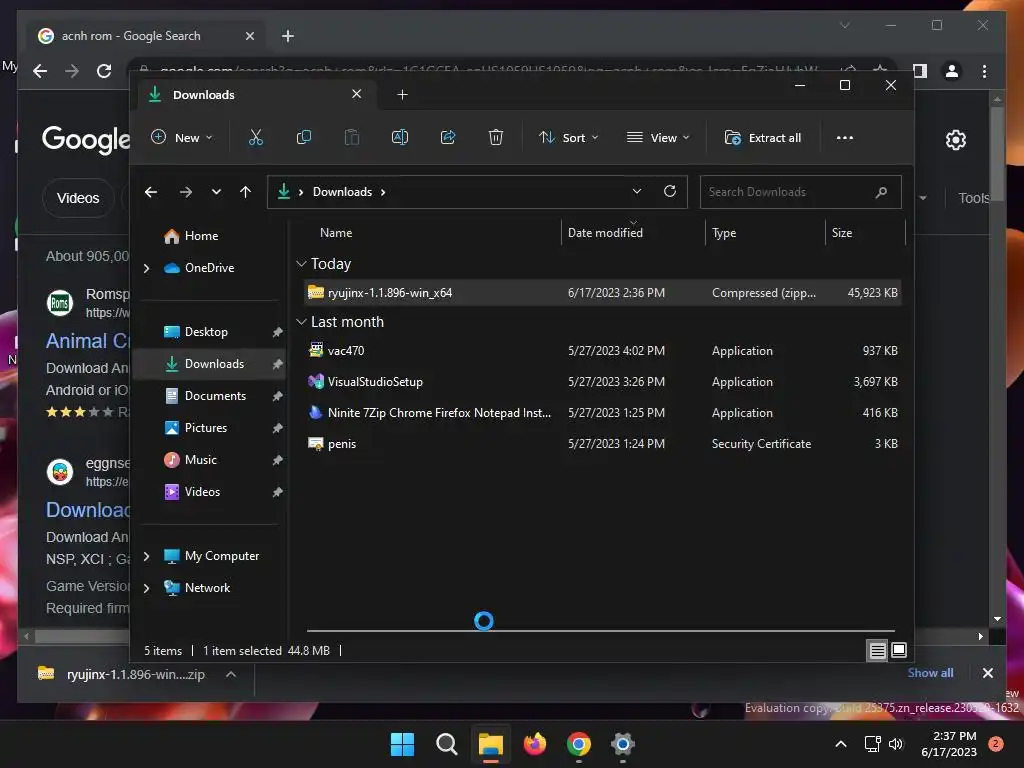1024x768 pixels.
Task: Click the volume icon in system tray
Action: click(x=895, y=744)
